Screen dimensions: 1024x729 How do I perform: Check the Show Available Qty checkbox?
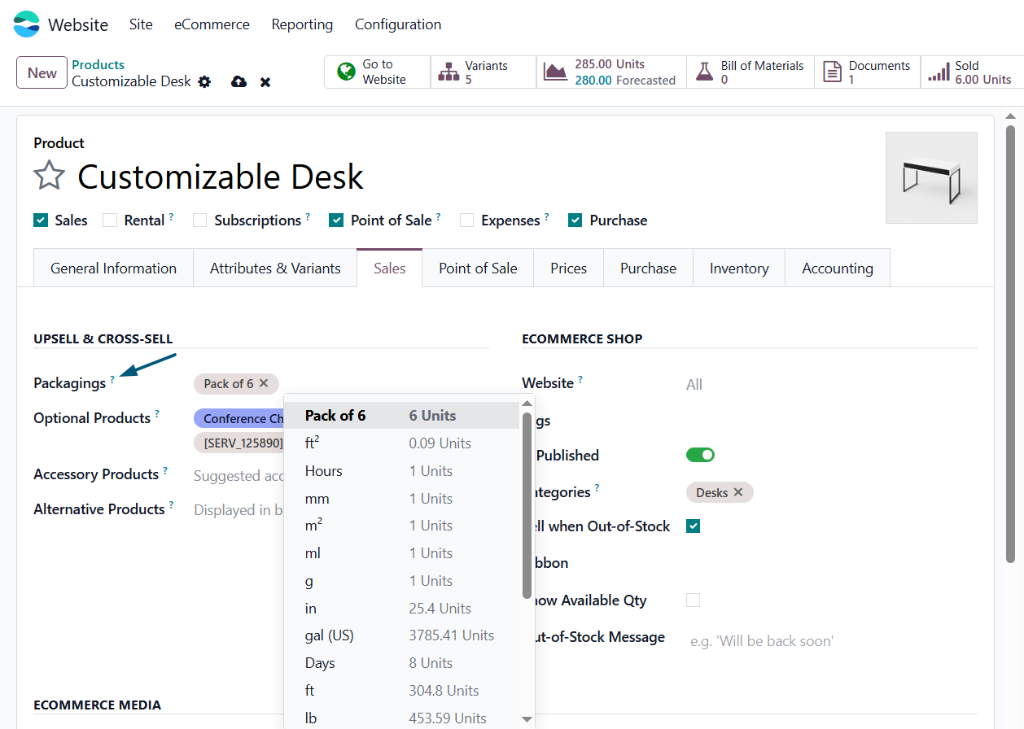693,600
